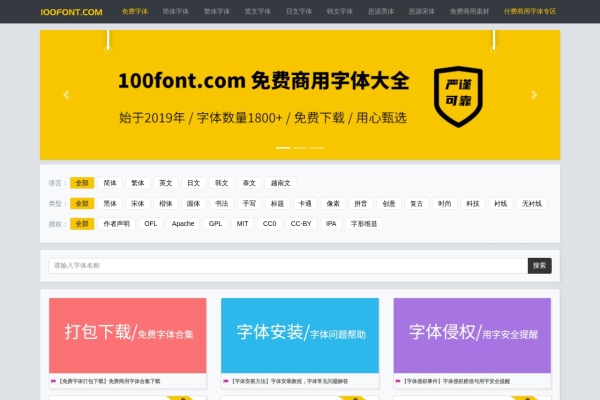The image size is (600, 400).
Task: Filter language by 越南文
Action: (280, 183)
